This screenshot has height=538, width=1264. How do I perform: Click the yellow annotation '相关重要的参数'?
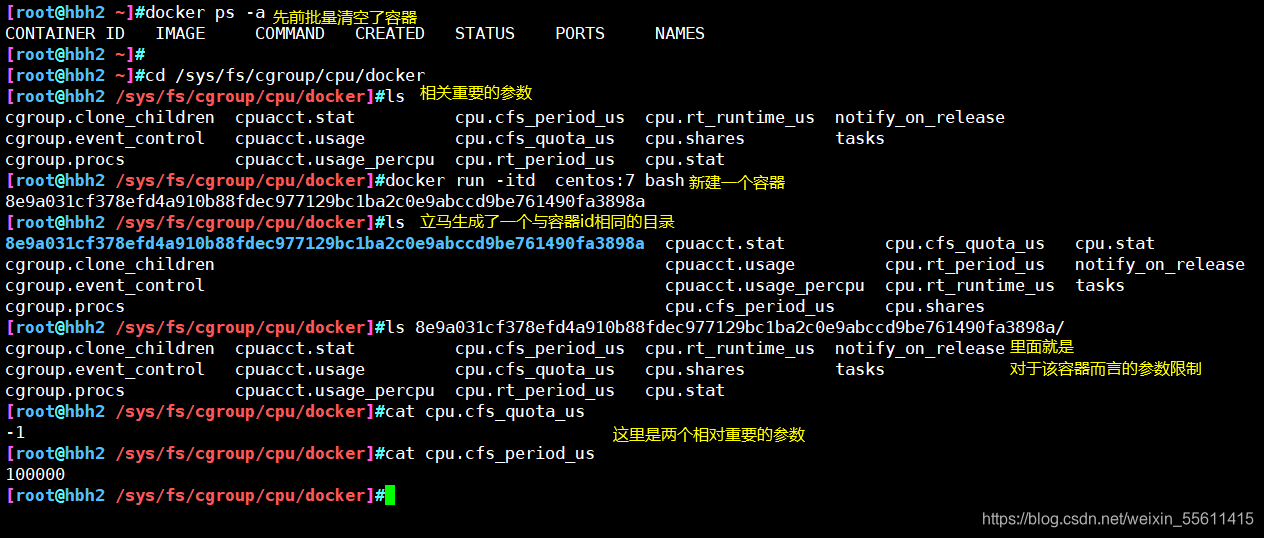point(476,93)
